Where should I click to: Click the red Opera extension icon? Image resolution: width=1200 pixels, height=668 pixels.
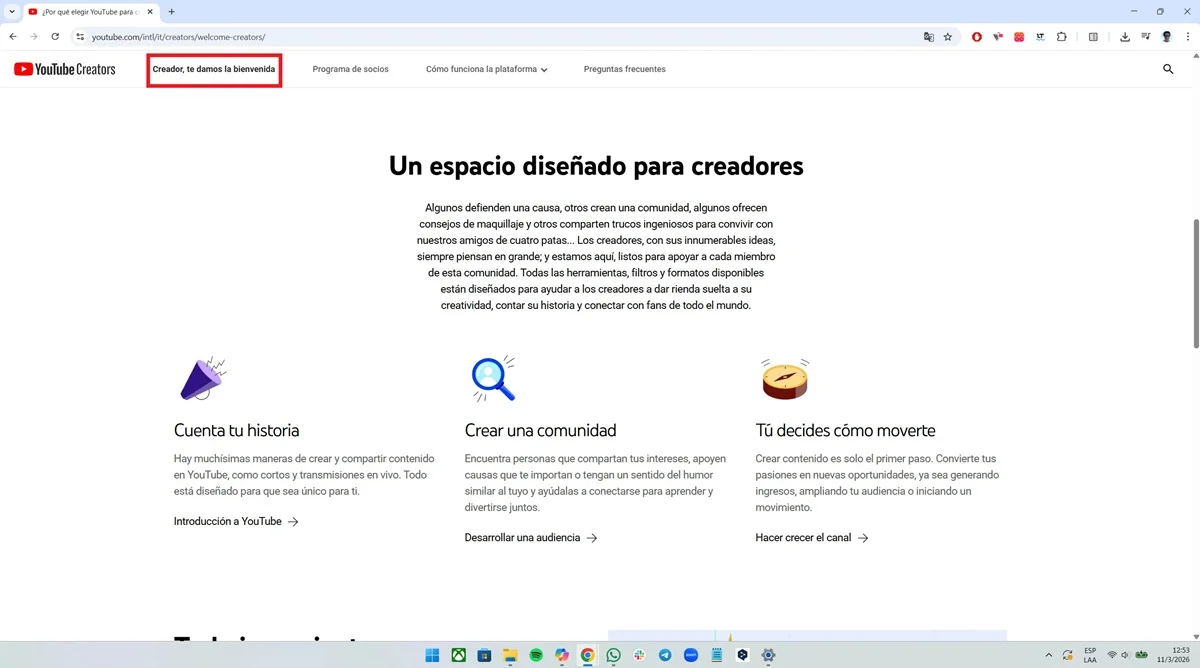pos(977,36)
